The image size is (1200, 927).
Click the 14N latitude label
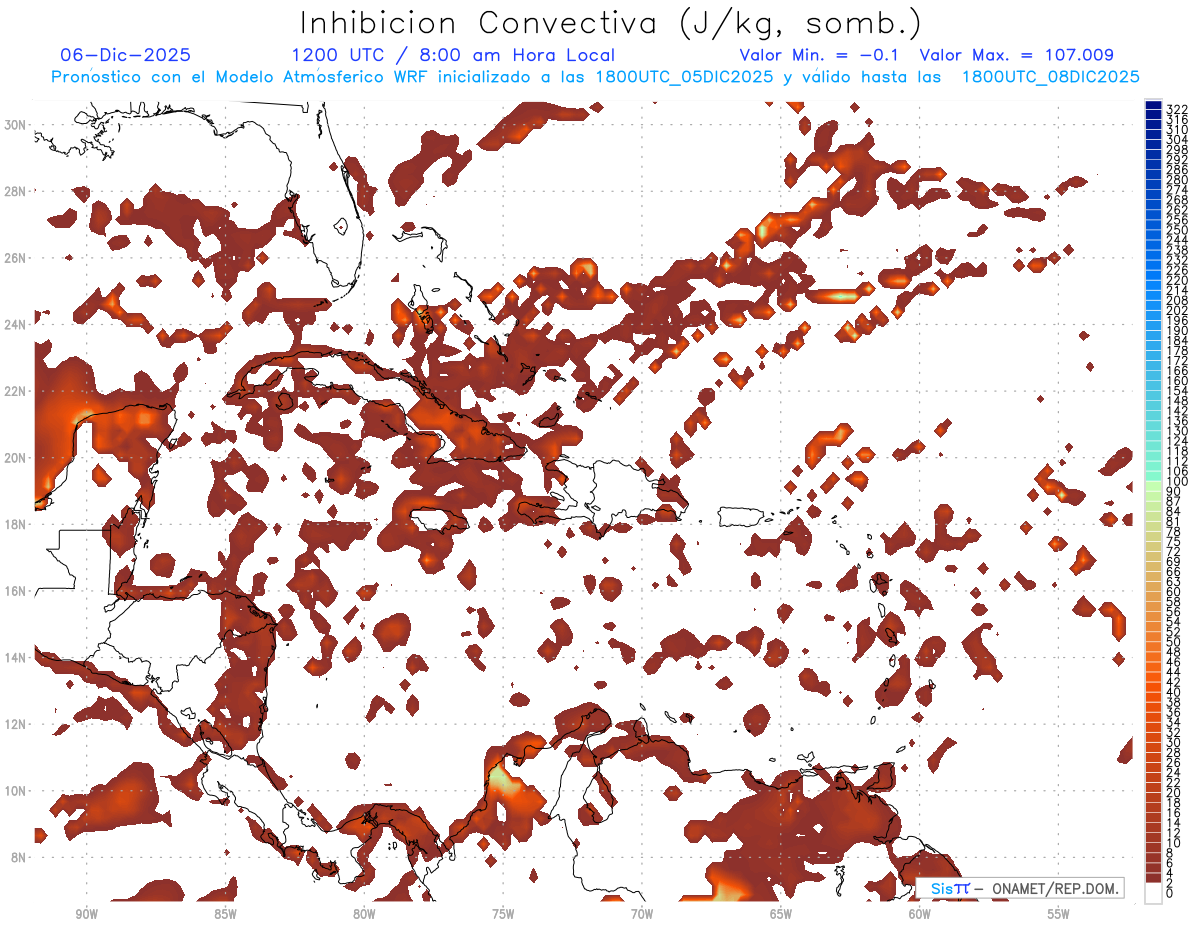[14, 658]
